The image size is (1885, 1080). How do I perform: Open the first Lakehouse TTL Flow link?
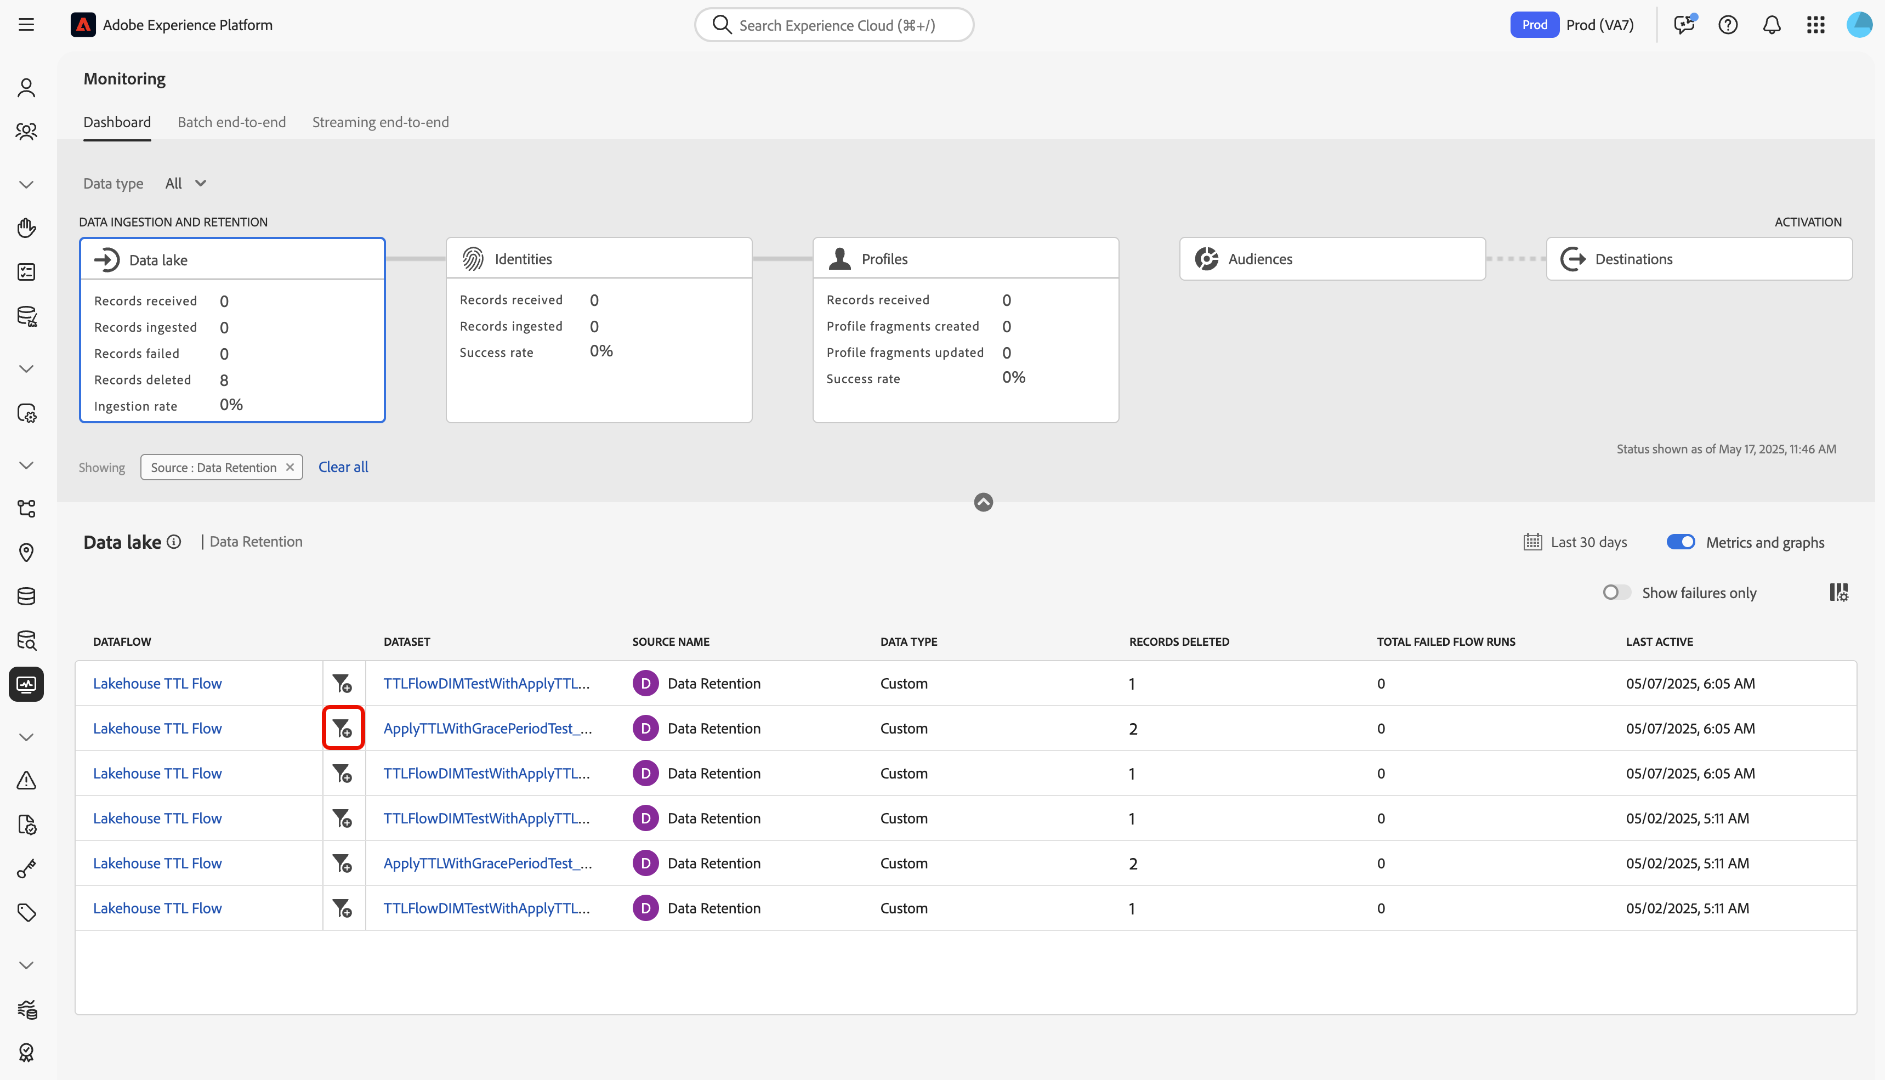(x=157, y=683)
